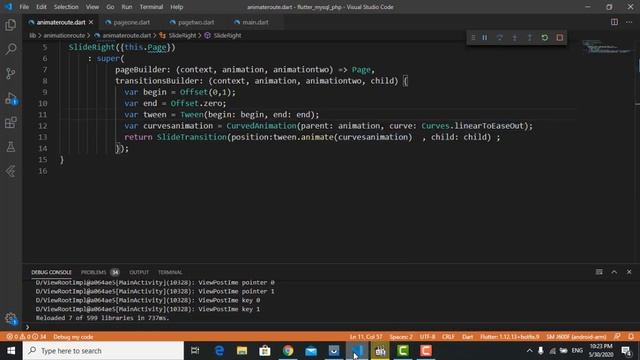This screenshot has height=360, width=640.
Task: Open the View menu
Action: click(92, 7)
